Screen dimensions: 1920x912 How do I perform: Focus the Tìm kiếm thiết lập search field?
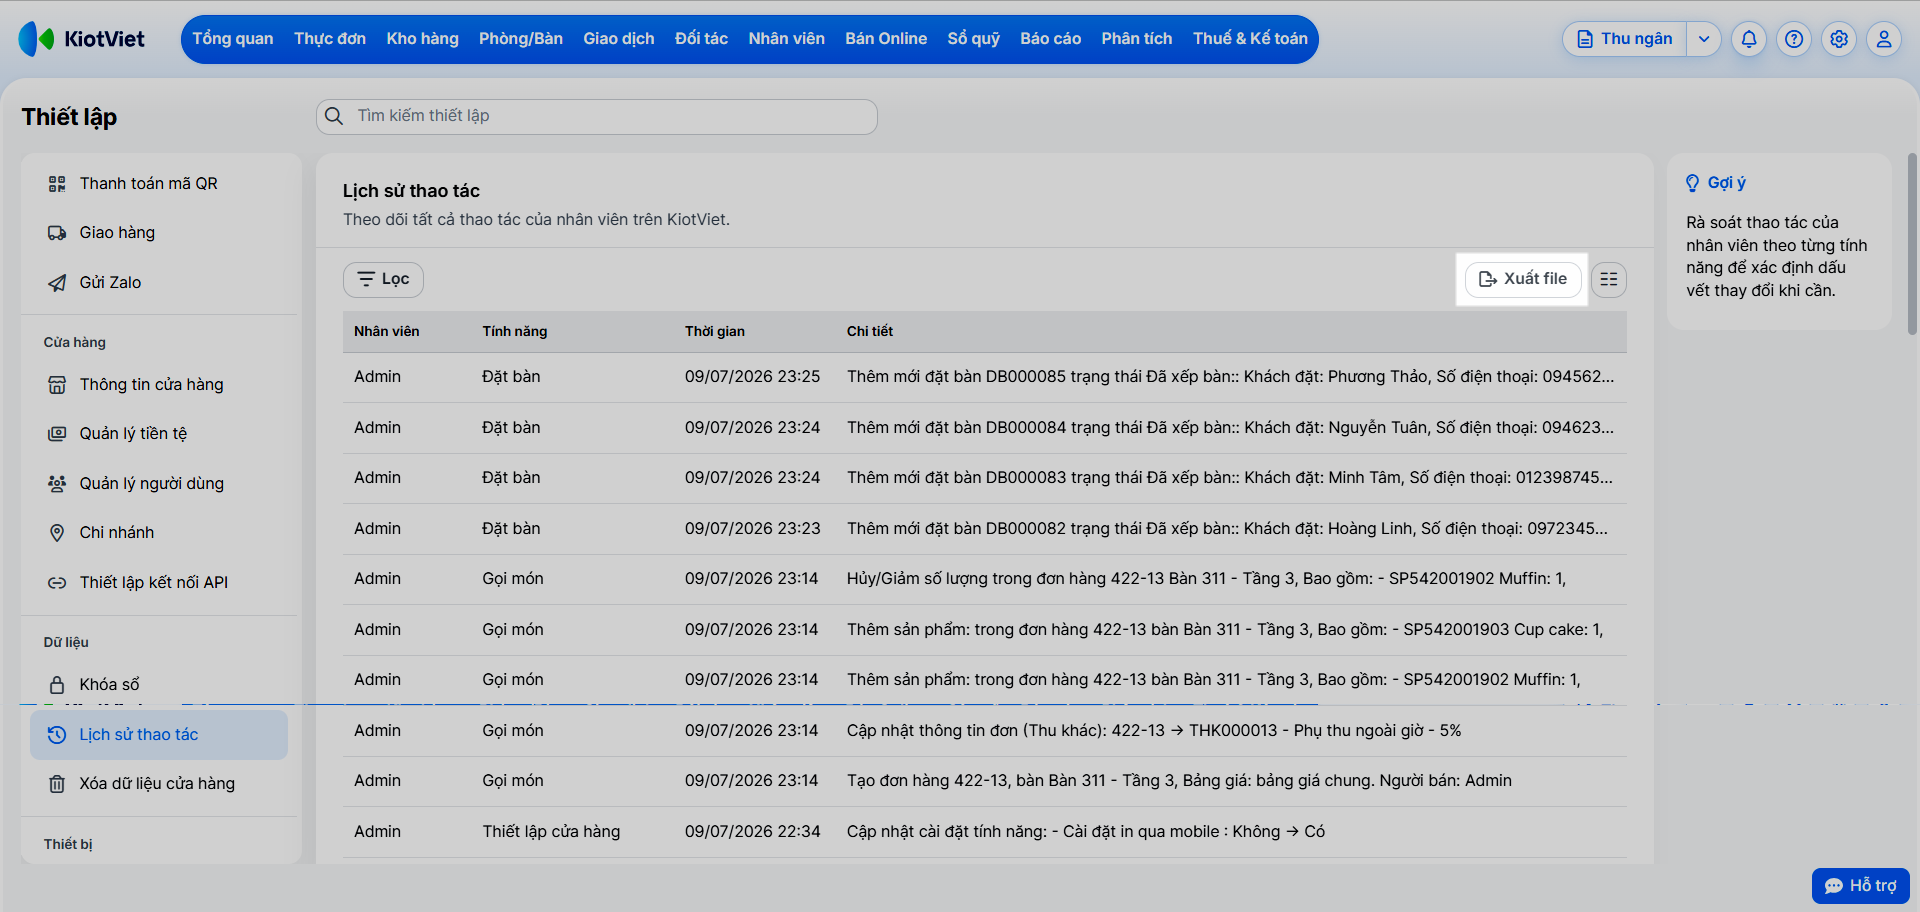point(597,116)
